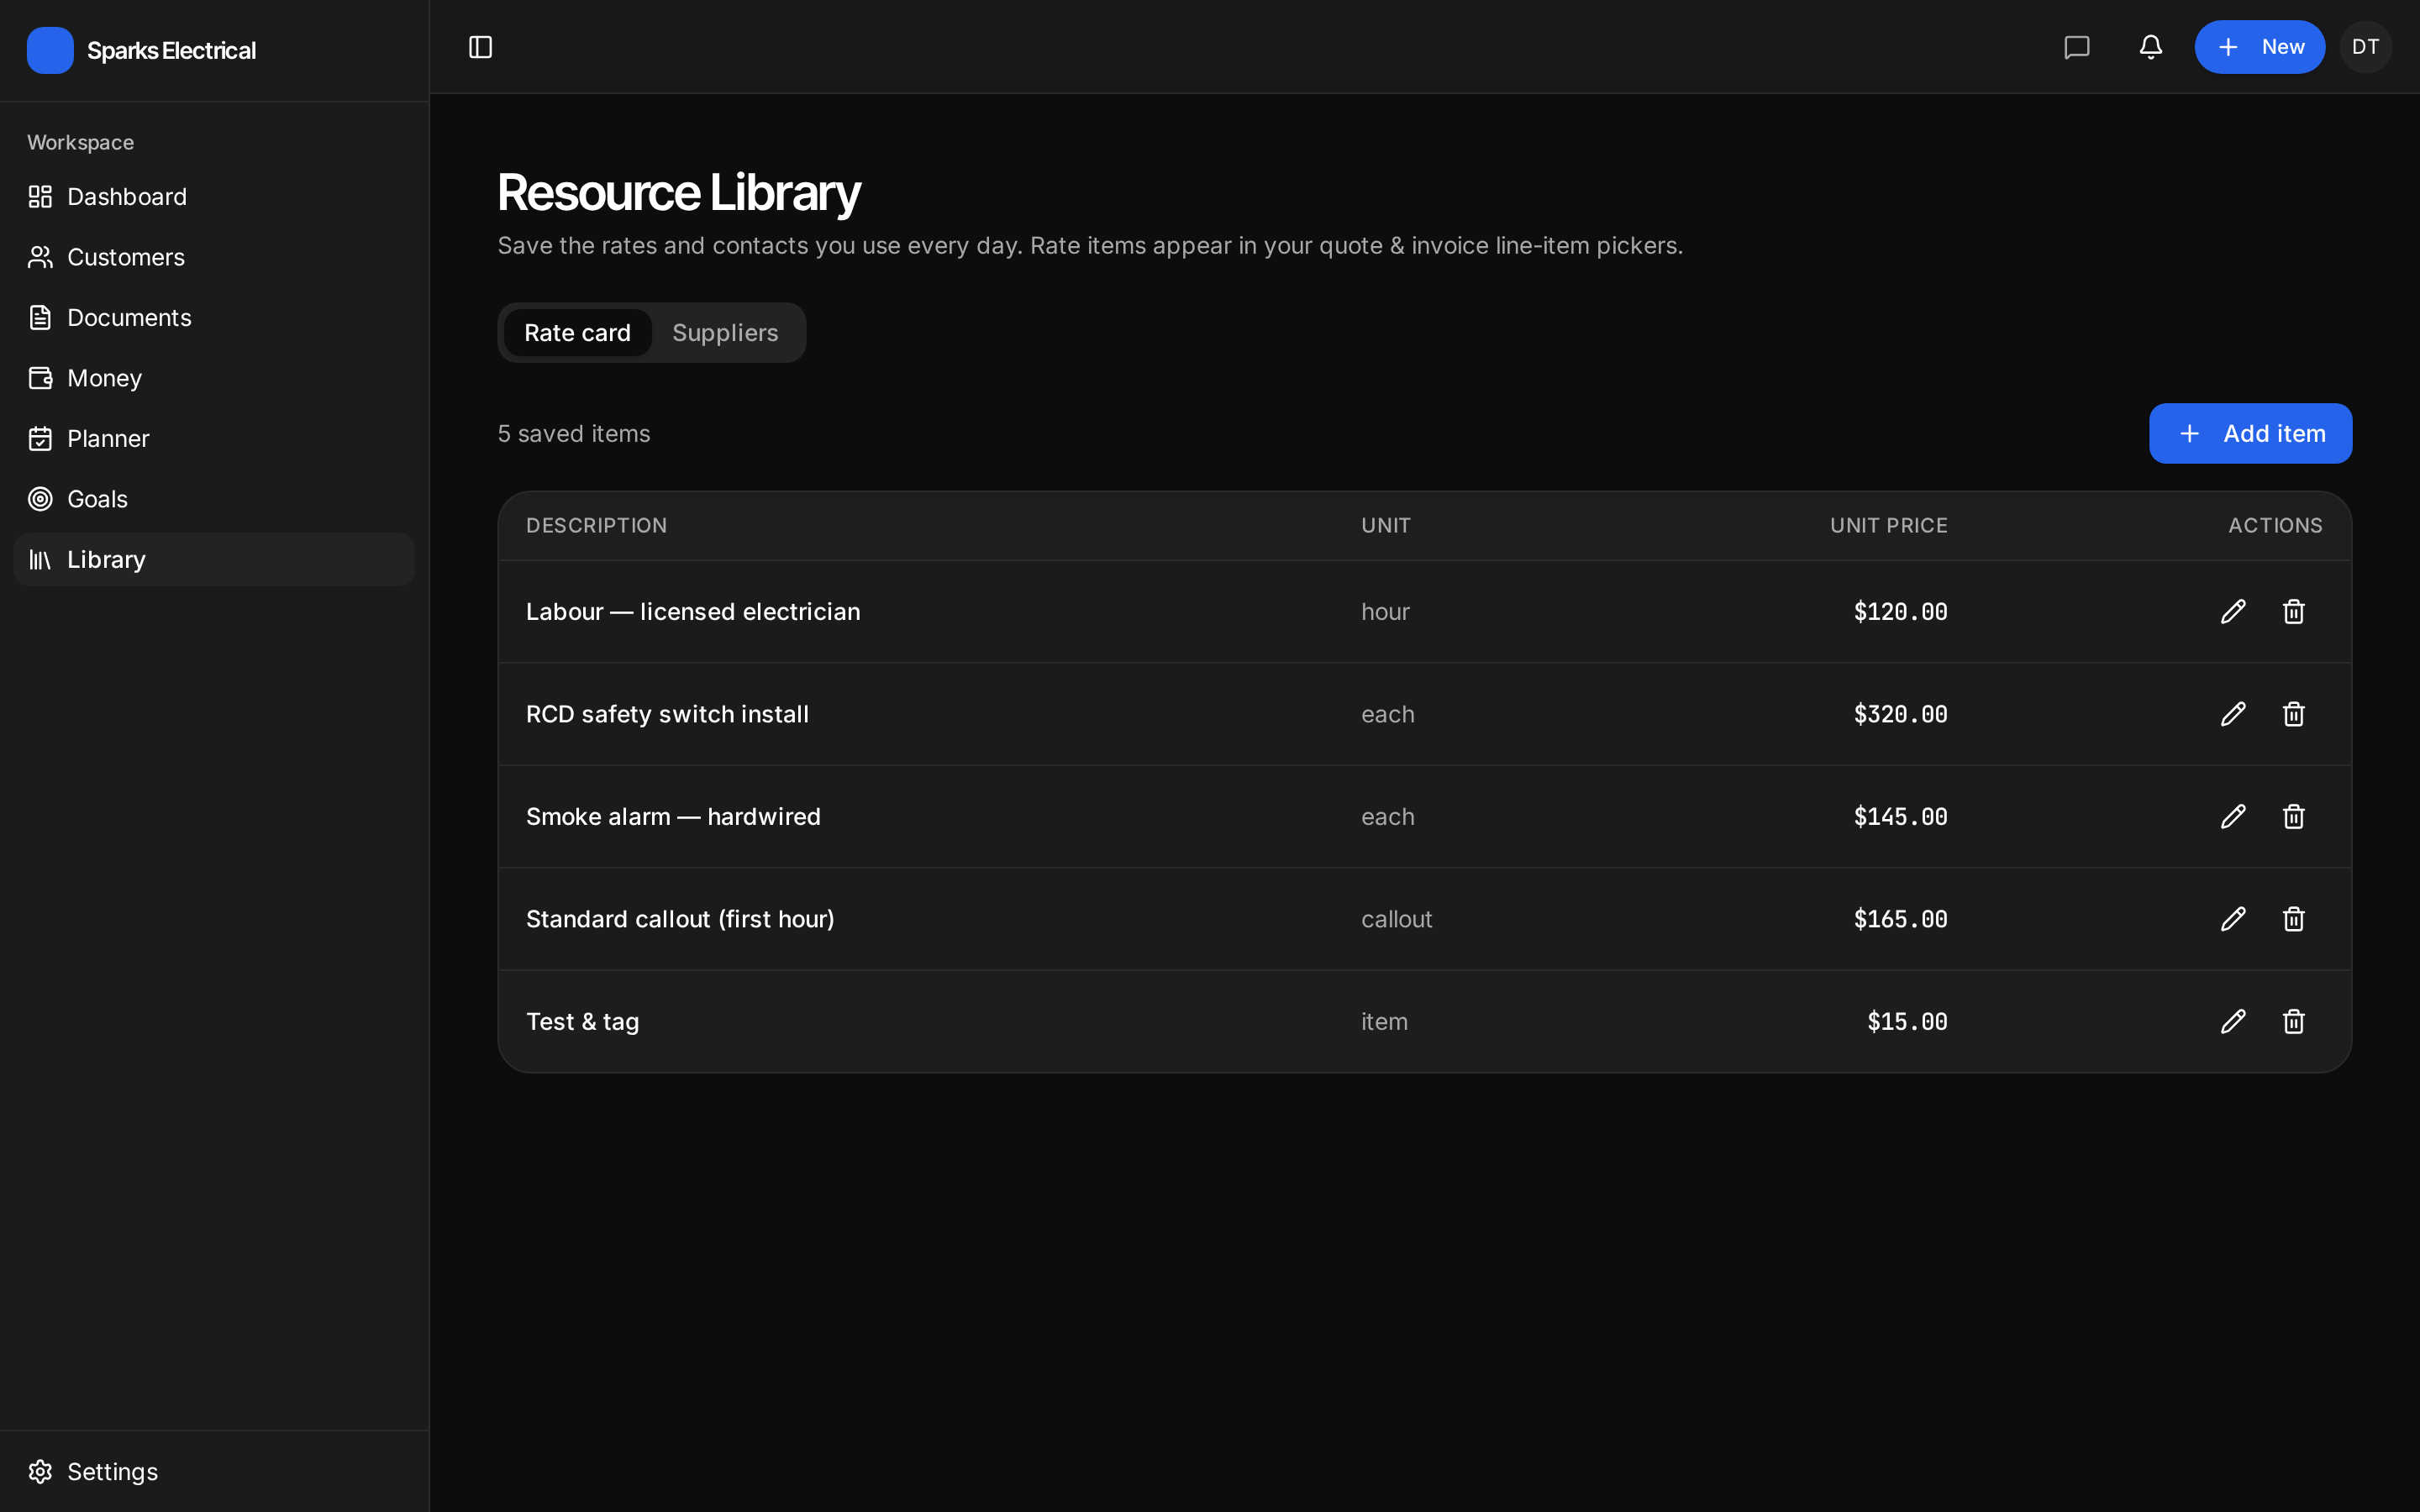Switch to the Rate card tab
Viewport: 2420px width, 1512px height.
click(577, 333)
